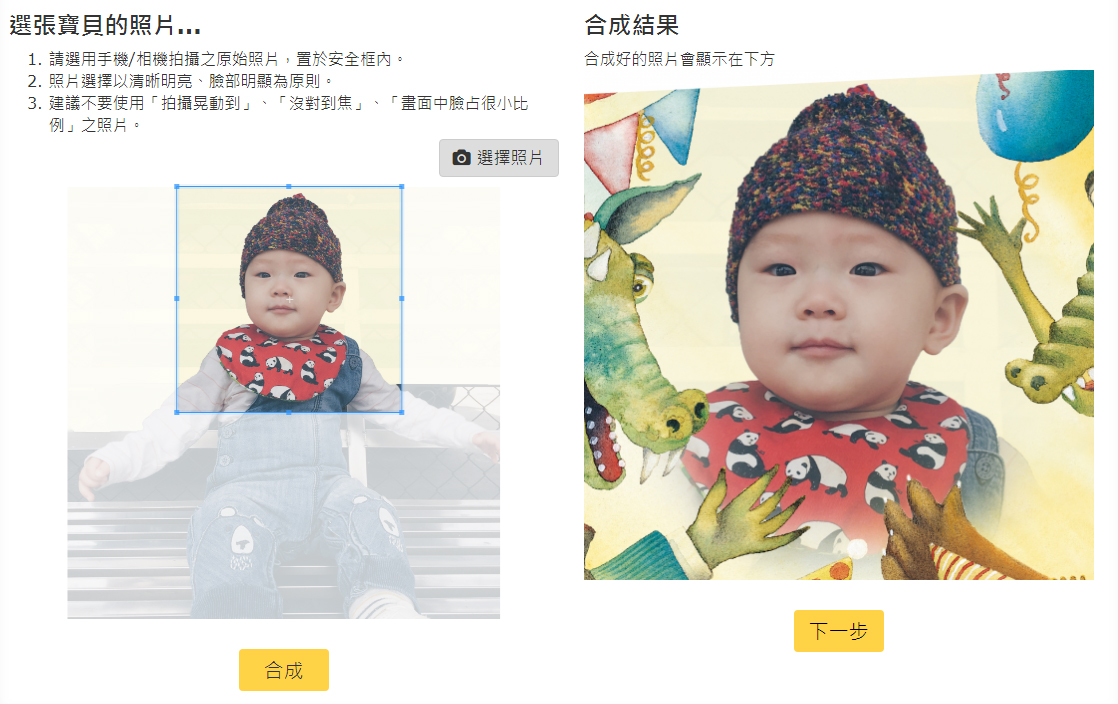This screenshot has width=1118, height=704.
Task: Click the bottom-left corner crop handle
Action: coord(177,412)
